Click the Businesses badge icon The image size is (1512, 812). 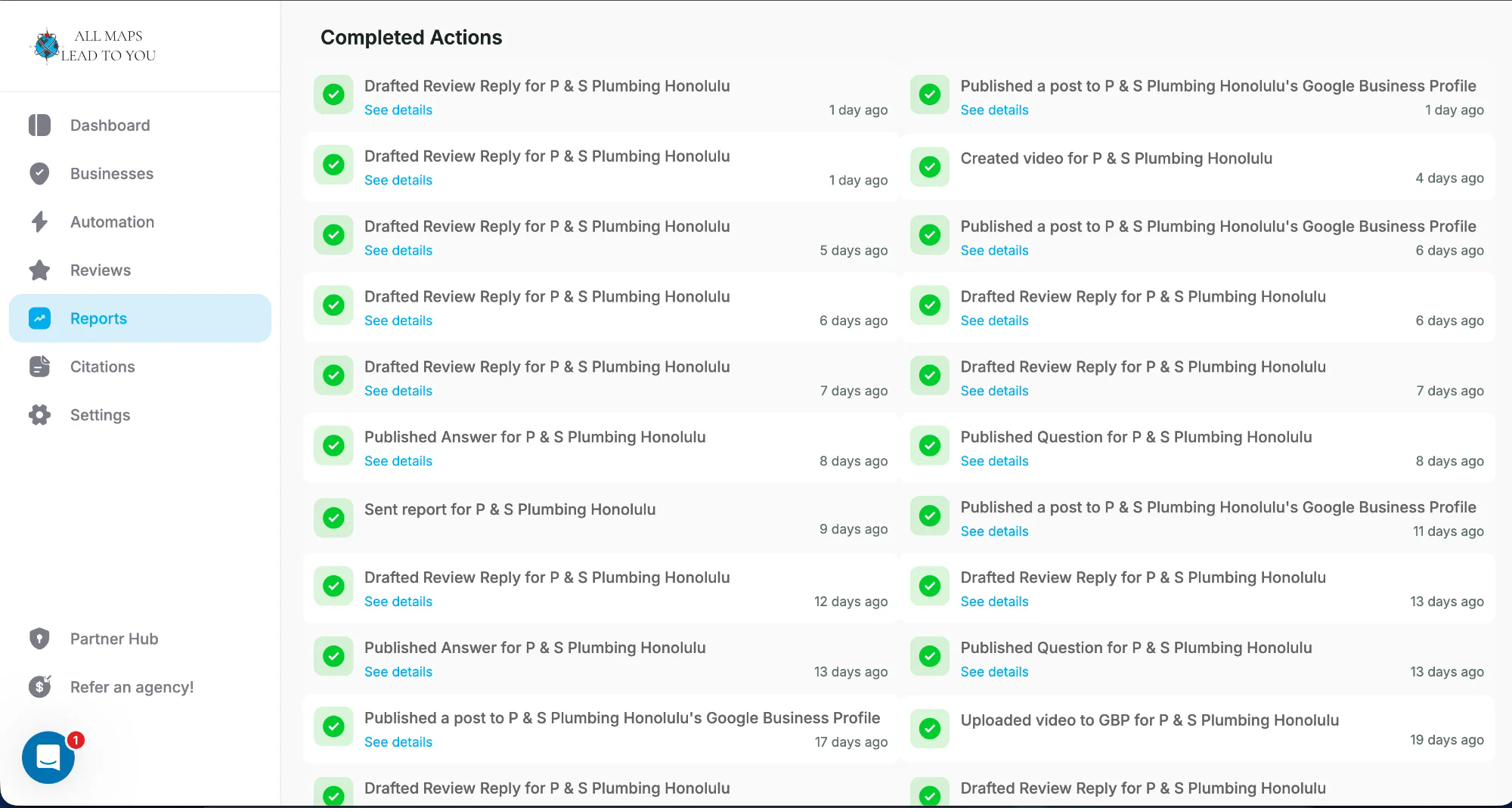(x=40, y=174)
